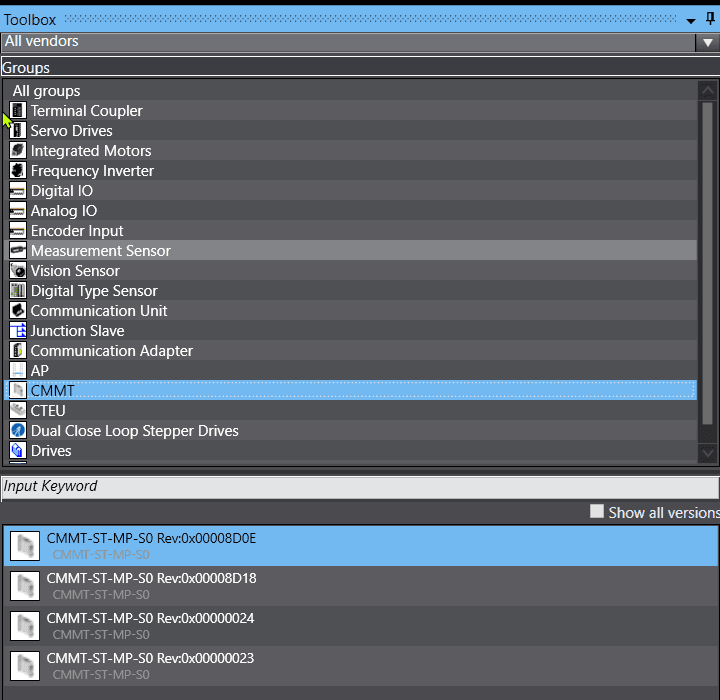
Task: Select the Drives group
Action: 351,450
